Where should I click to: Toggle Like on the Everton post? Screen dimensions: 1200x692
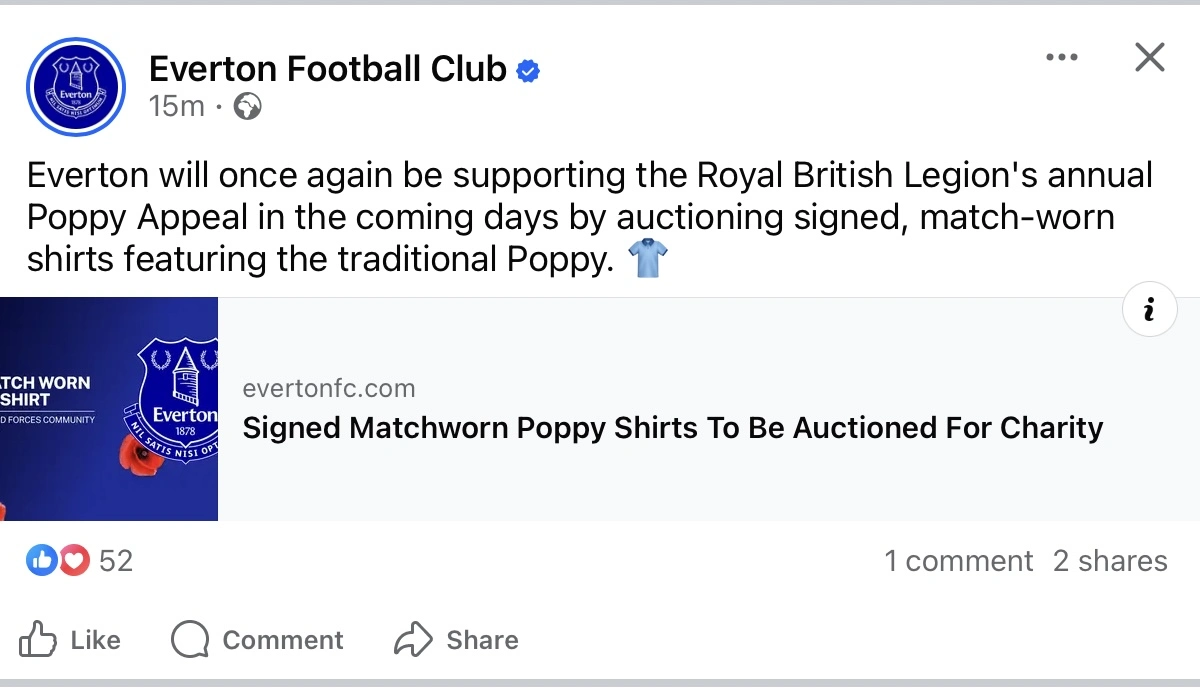[70, 640]
